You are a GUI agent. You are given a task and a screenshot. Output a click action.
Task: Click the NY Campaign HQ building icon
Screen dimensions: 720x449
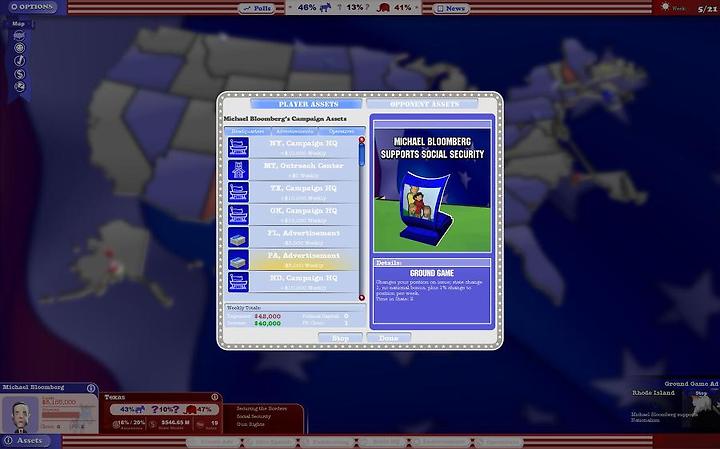click(x=238, y=147)
